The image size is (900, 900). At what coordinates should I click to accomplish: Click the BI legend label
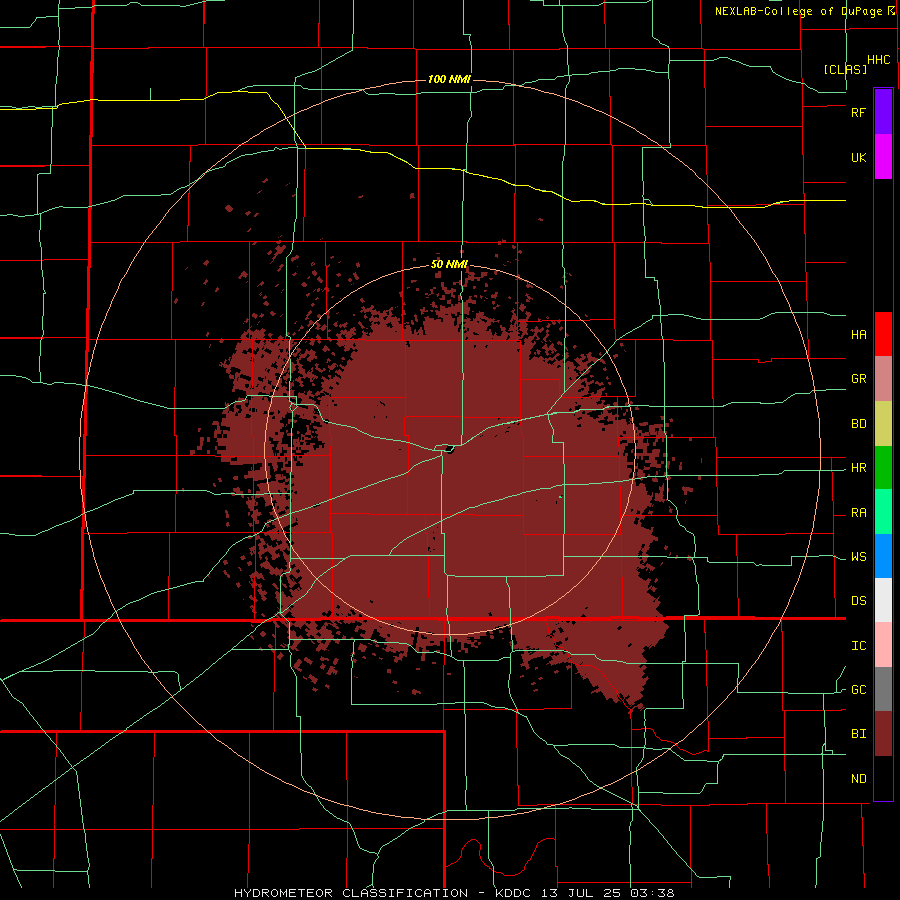[x=859, y=734]
